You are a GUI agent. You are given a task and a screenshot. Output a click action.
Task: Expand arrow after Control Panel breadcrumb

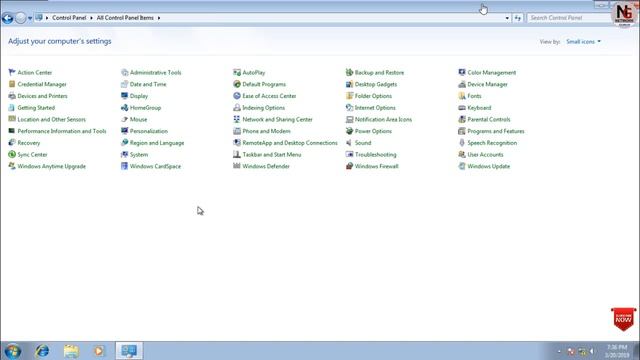91,18
